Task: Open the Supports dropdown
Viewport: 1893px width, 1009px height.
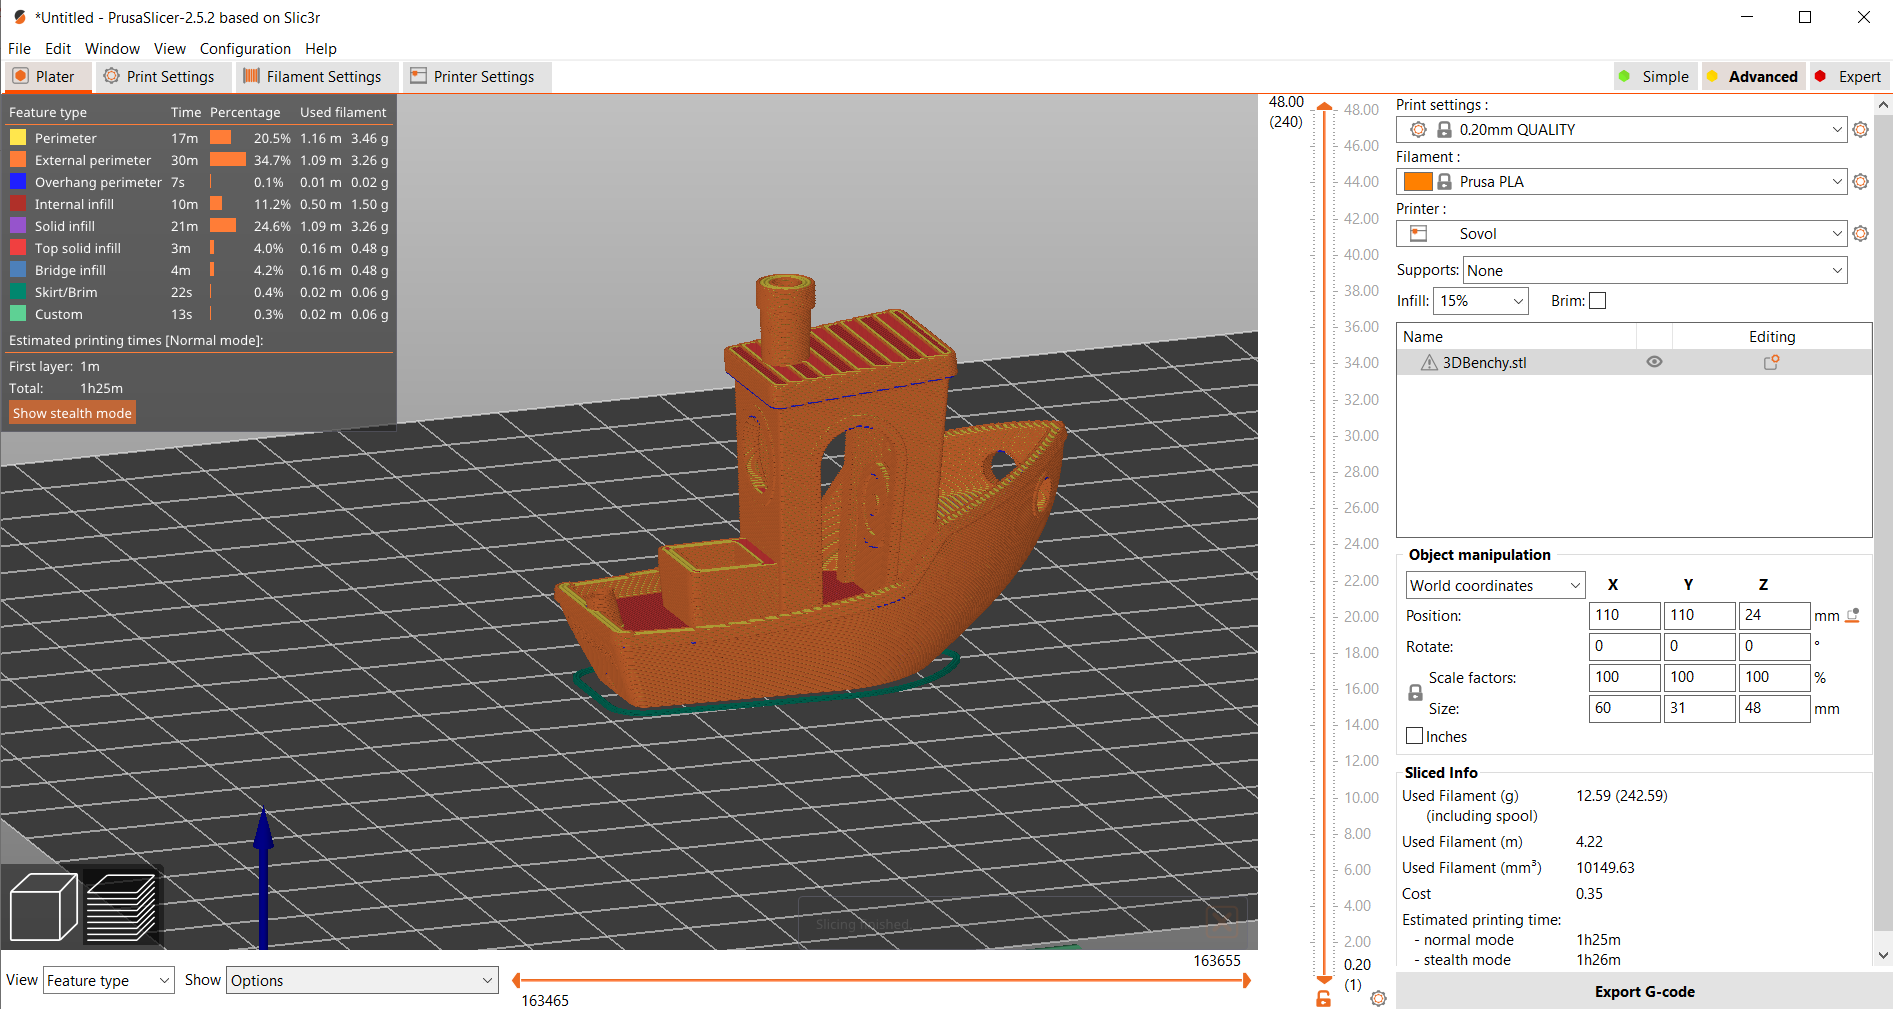Action: [x=1654, y=271]
